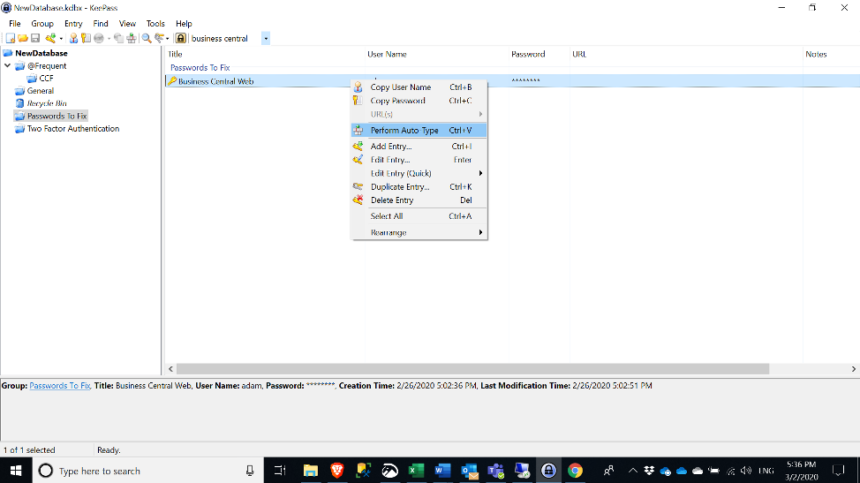
Task: Open Brave browser from the taskbar
Action: [337, 470]
